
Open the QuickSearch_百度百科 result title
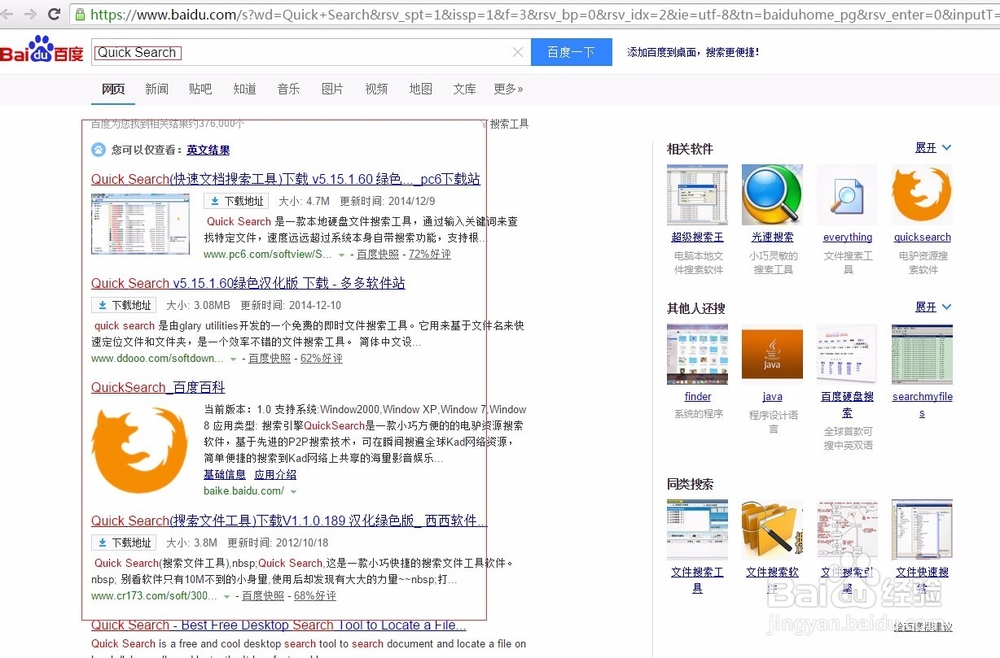[x=158, y=387]
